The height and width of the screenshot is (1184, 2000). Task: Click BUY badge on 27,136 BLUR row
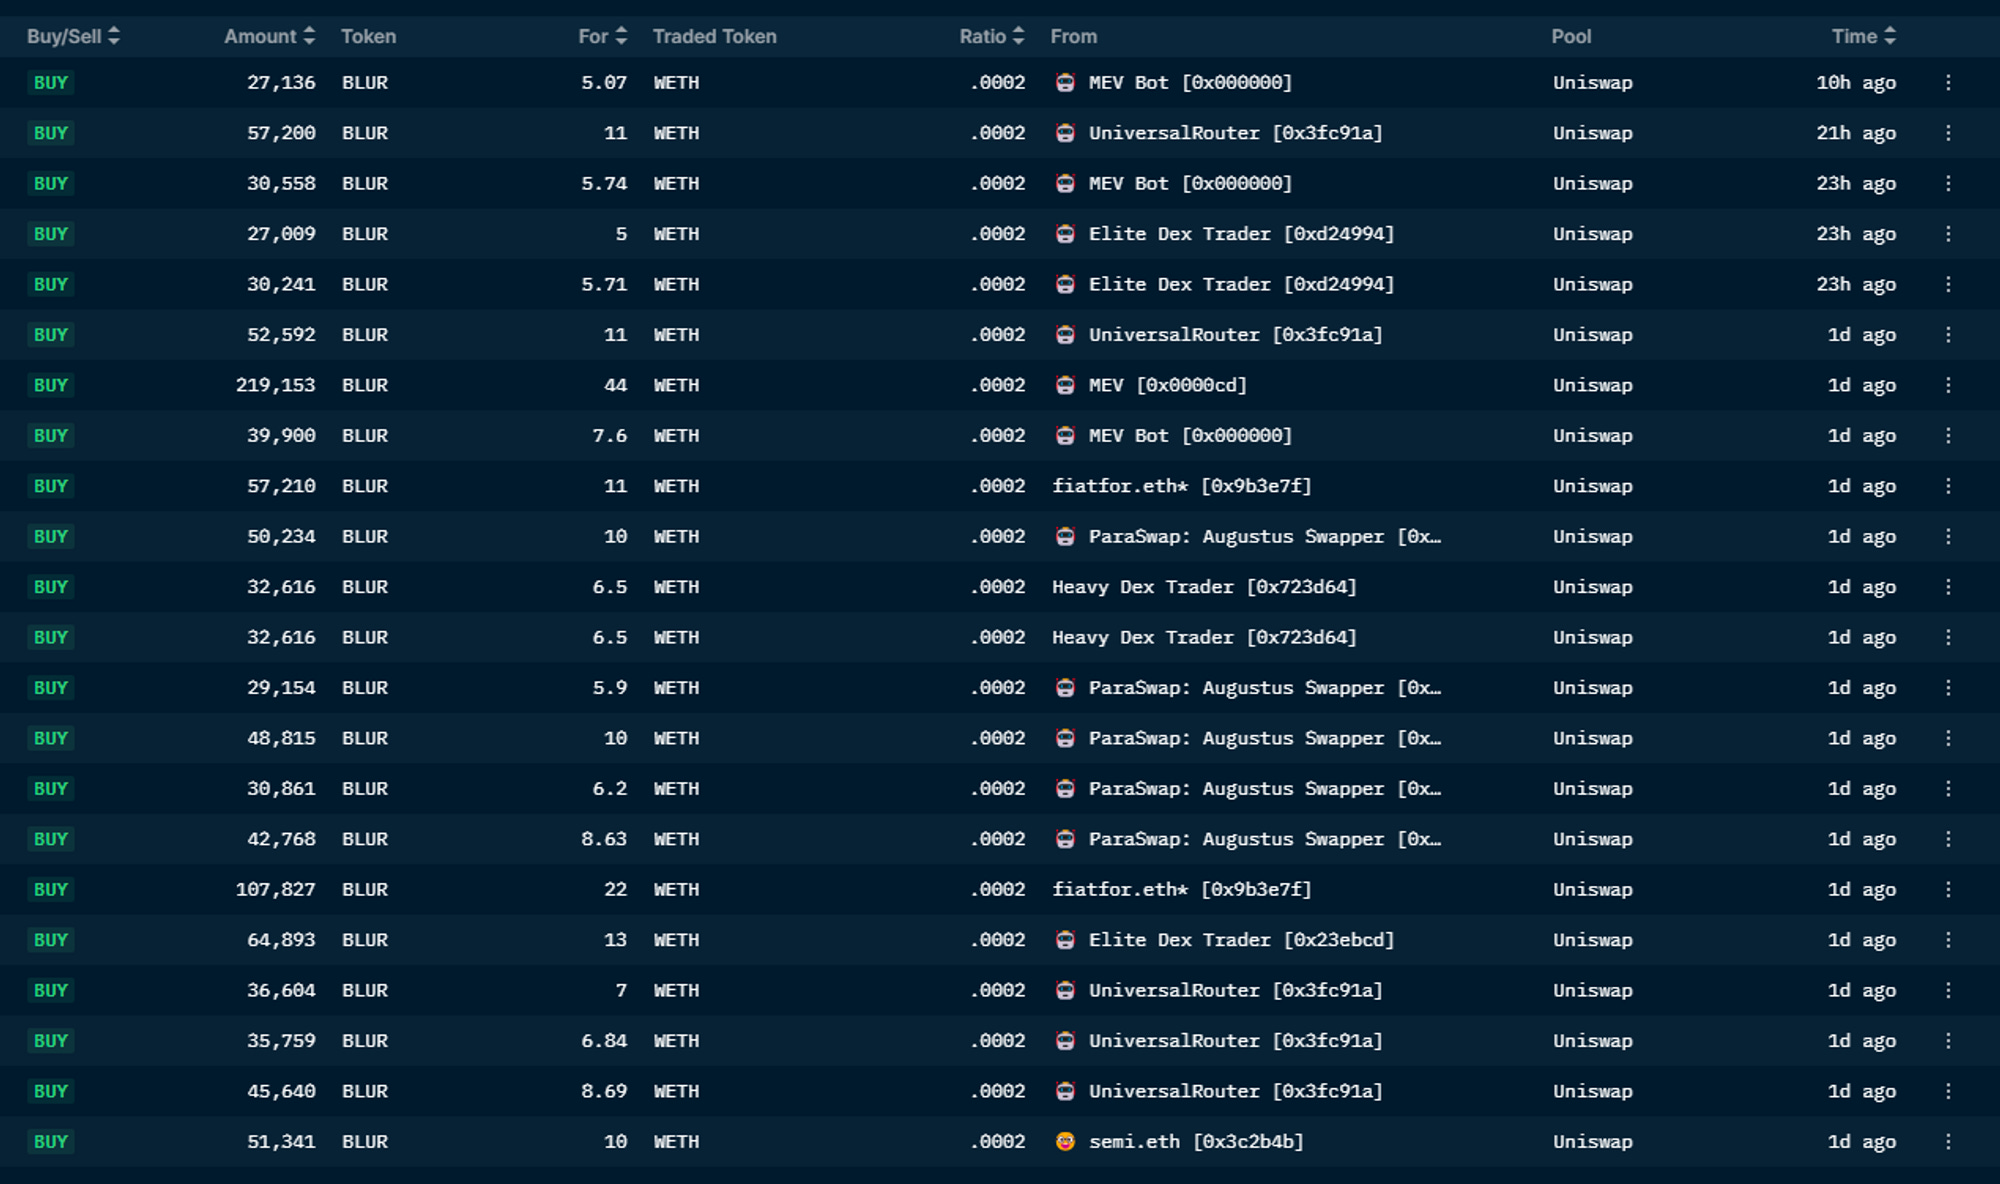pyautogui.click(x=50, y=83)
